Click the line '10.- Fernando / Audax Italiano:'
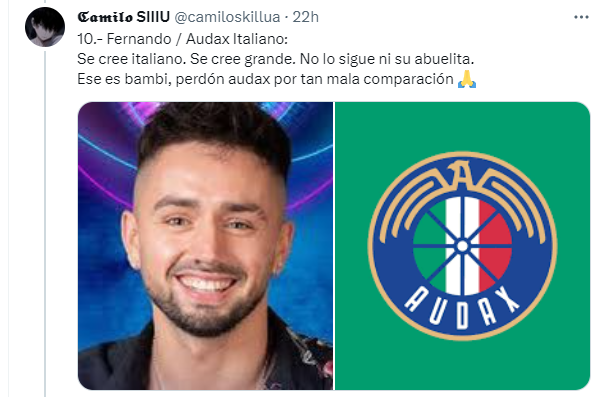The height and width of the screenshot is (402, 598). tap(183, 39)
